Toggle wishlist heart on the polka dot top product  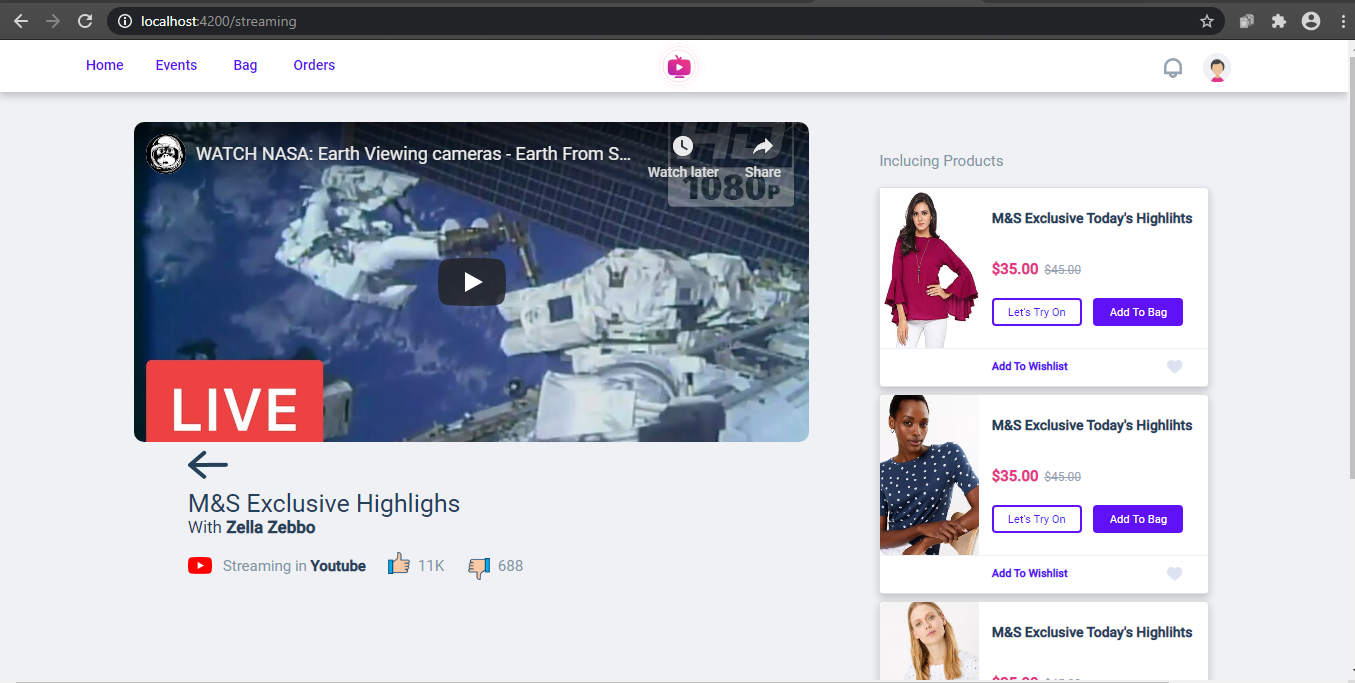pyautogui.click(x=1175, y=574)
